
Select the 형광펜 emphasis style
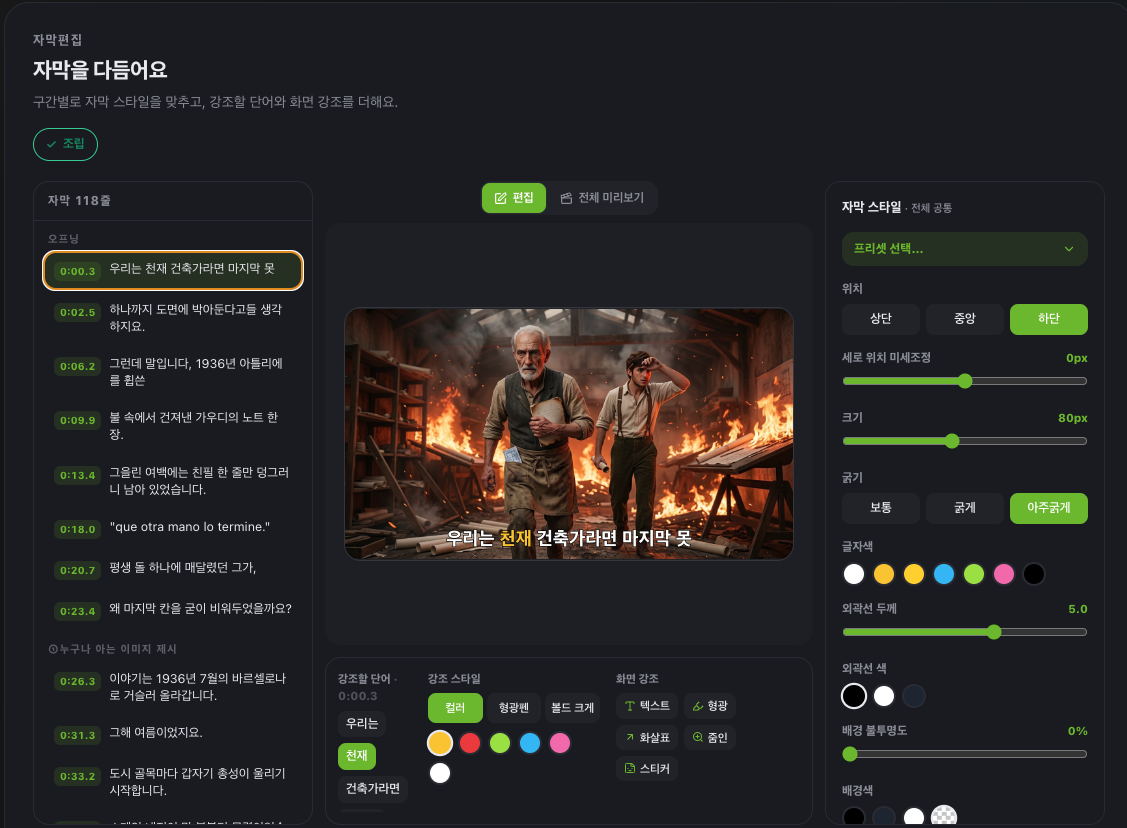click(x=513, y=708)
